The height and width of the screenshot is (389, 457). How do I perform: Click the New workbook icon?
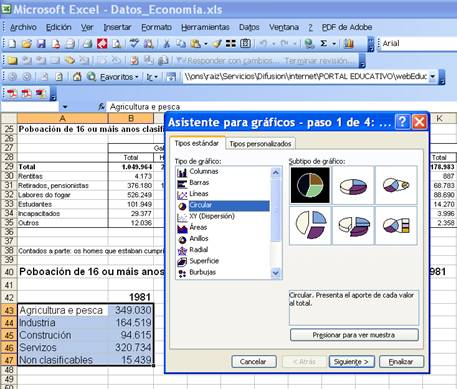[x=12, y=44]
